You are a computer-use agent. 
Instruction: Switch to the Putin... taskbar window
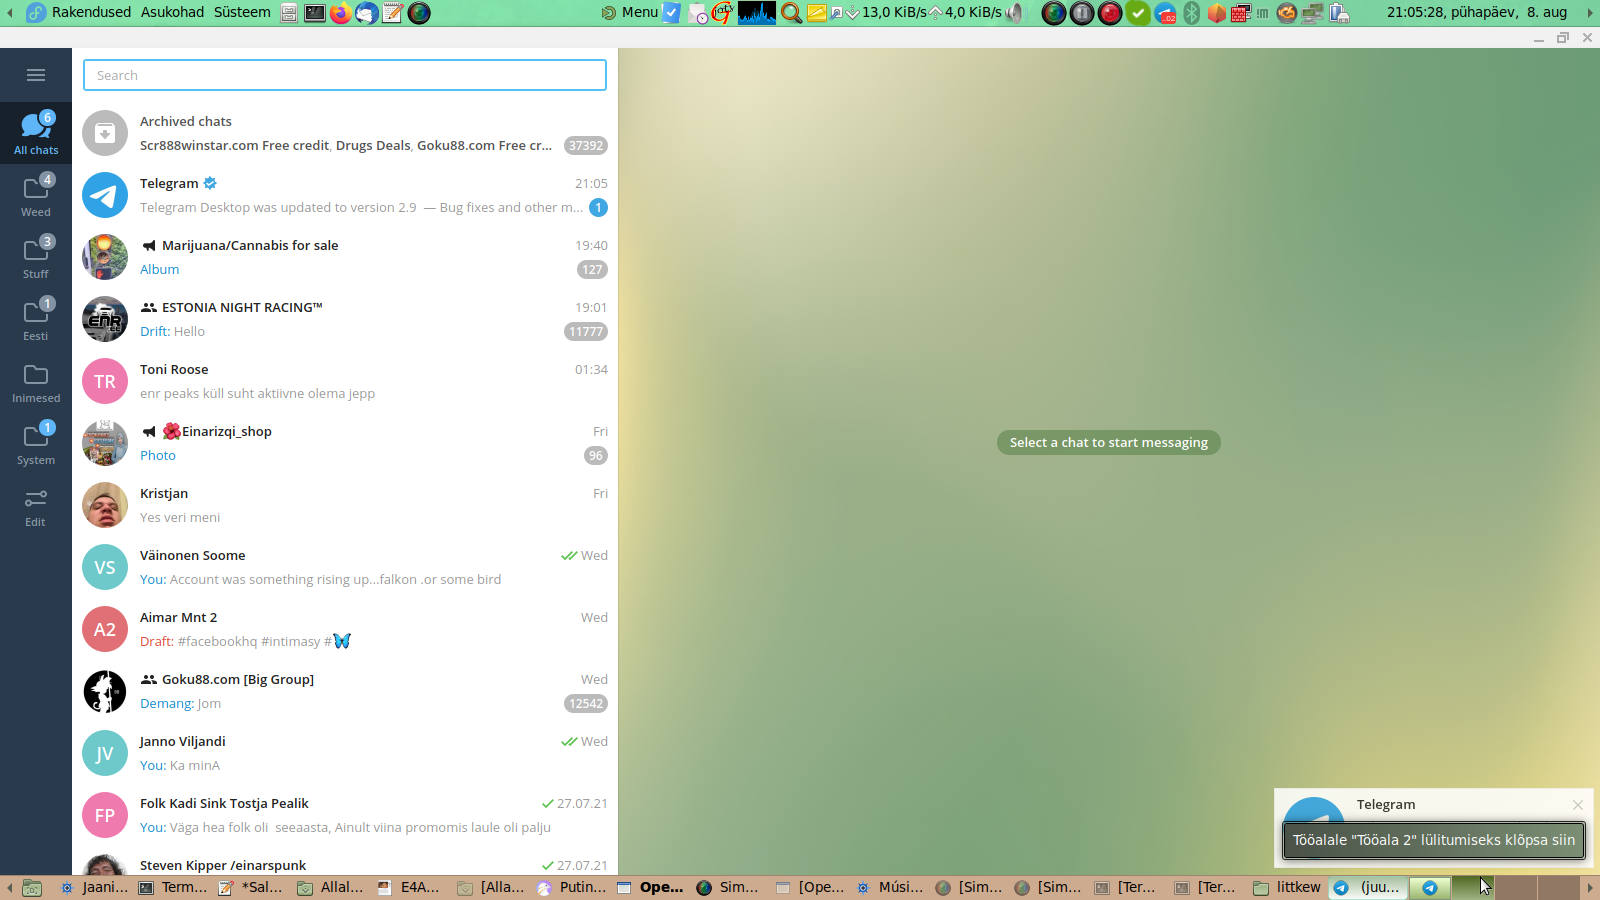click(572, 887)
